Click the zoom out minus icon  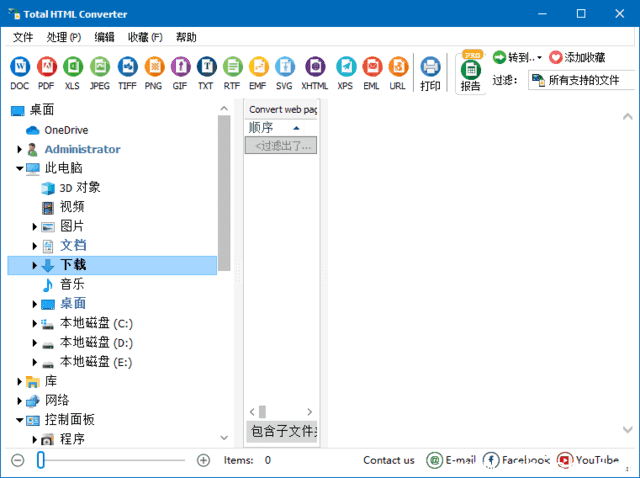(x=18, y=460)
